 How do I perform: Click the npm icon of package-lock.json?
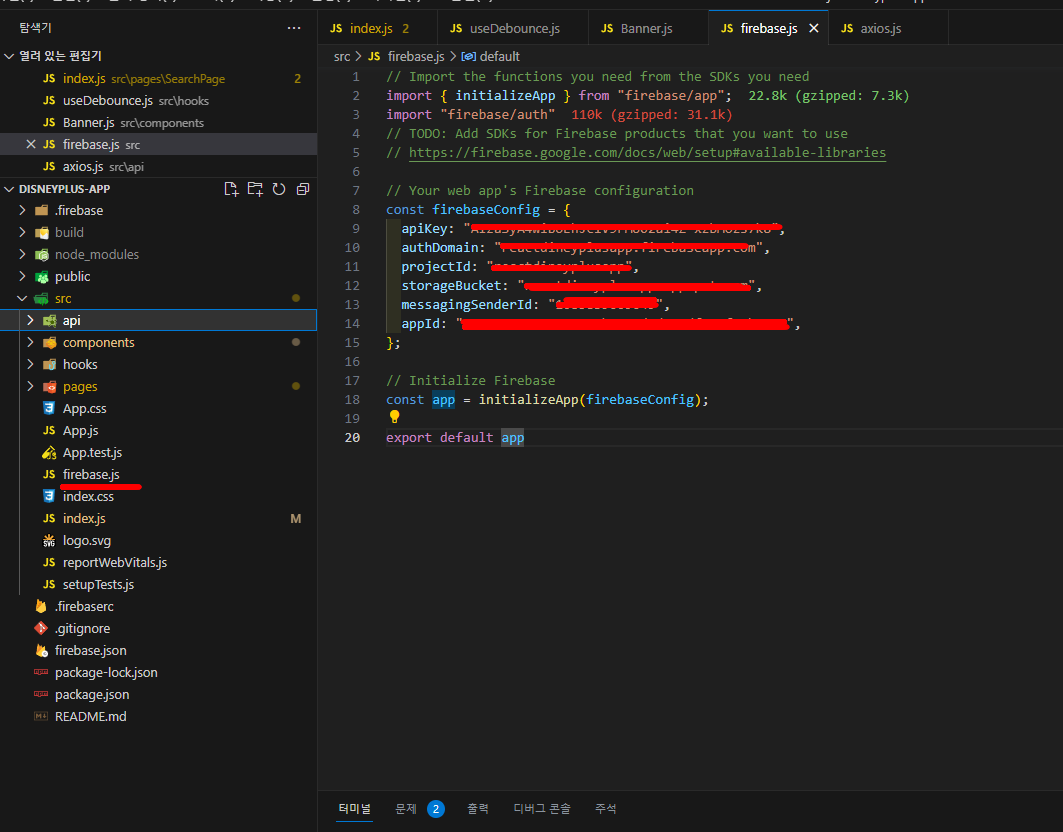(x=41, y=673)
